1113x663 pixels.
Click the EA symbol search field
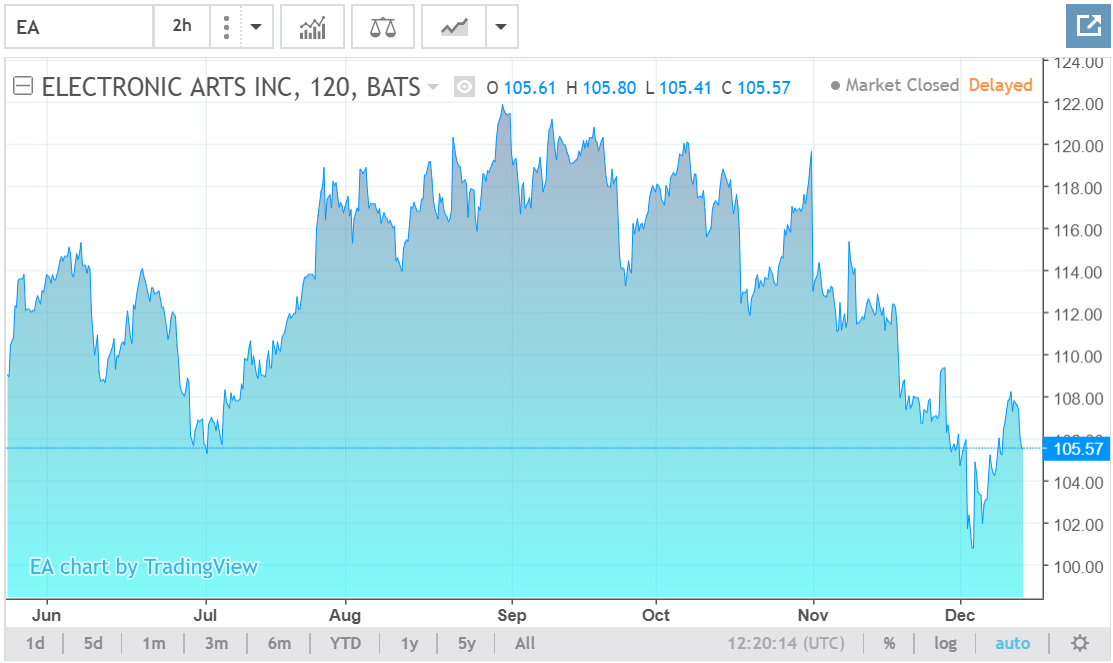click(78, 27)
